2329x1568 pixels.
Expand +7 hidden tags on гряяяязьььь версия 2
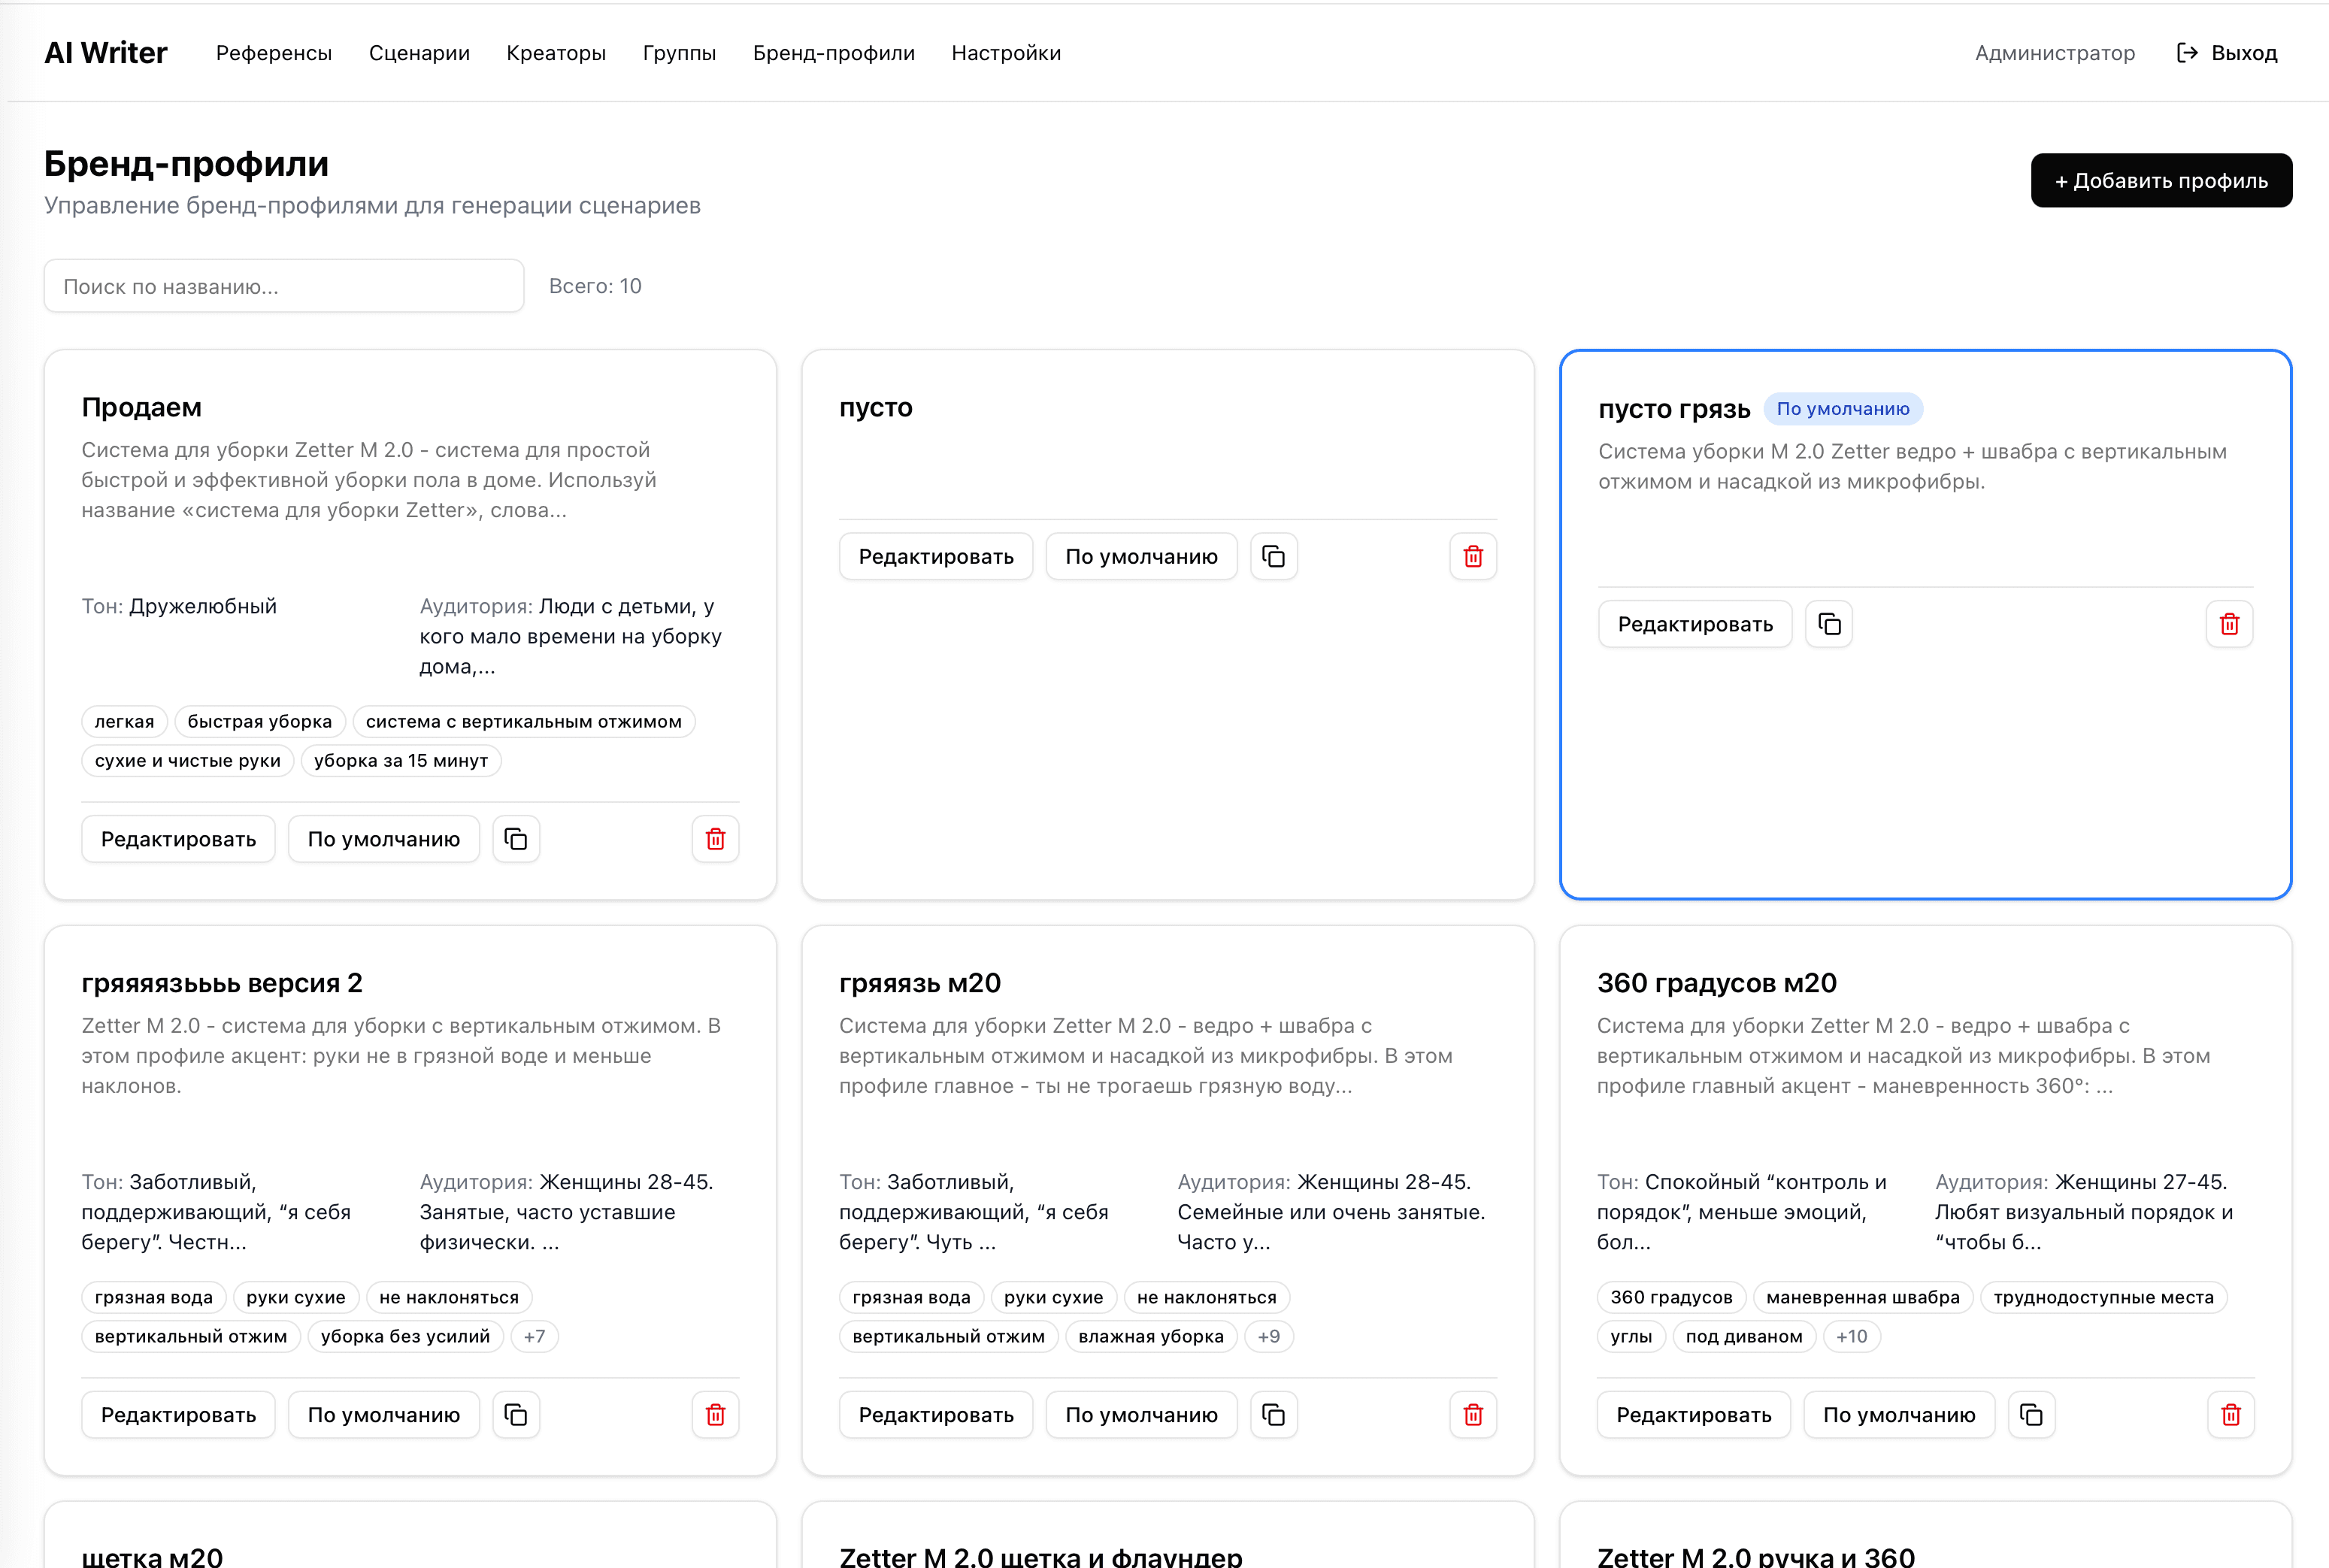pyautogui.click(x=534, y=1336)
